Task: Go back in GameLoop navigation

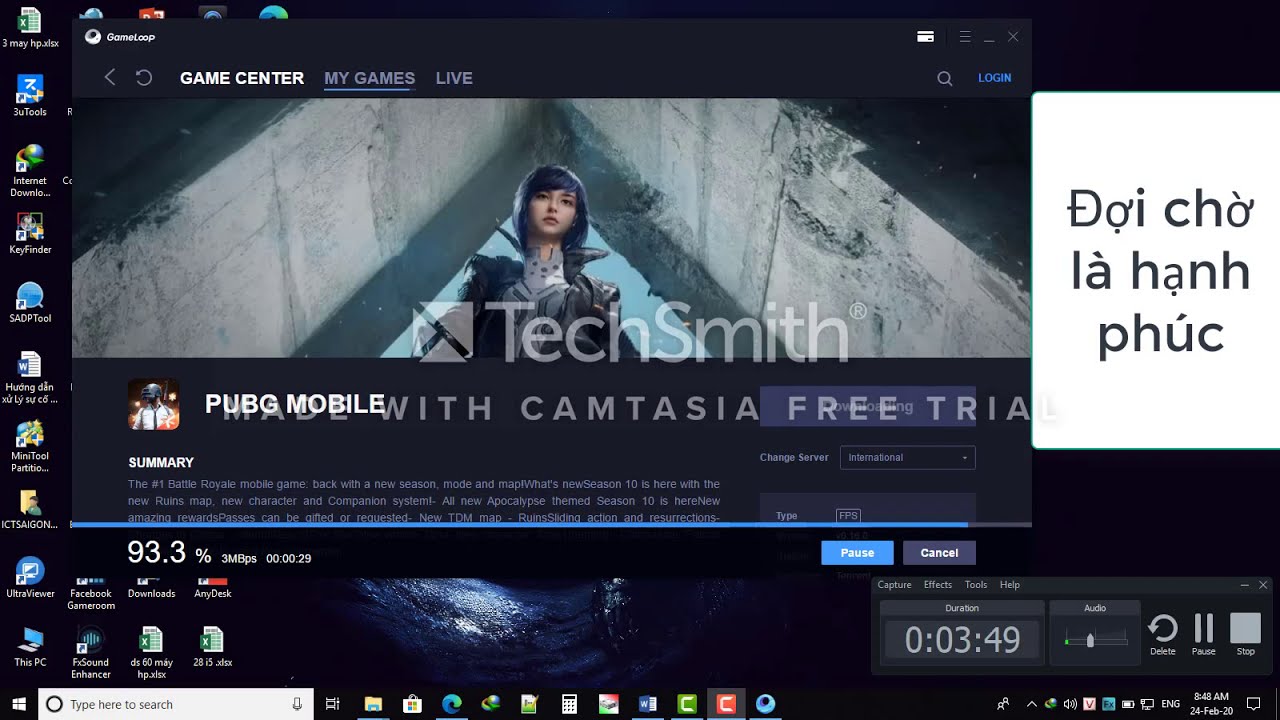Action: pos(110,77)
